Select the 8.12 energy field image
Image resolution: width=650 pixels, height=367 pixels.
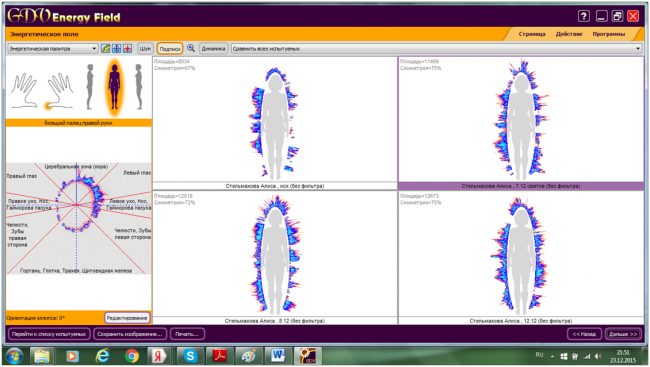click(x=275, y=254)
